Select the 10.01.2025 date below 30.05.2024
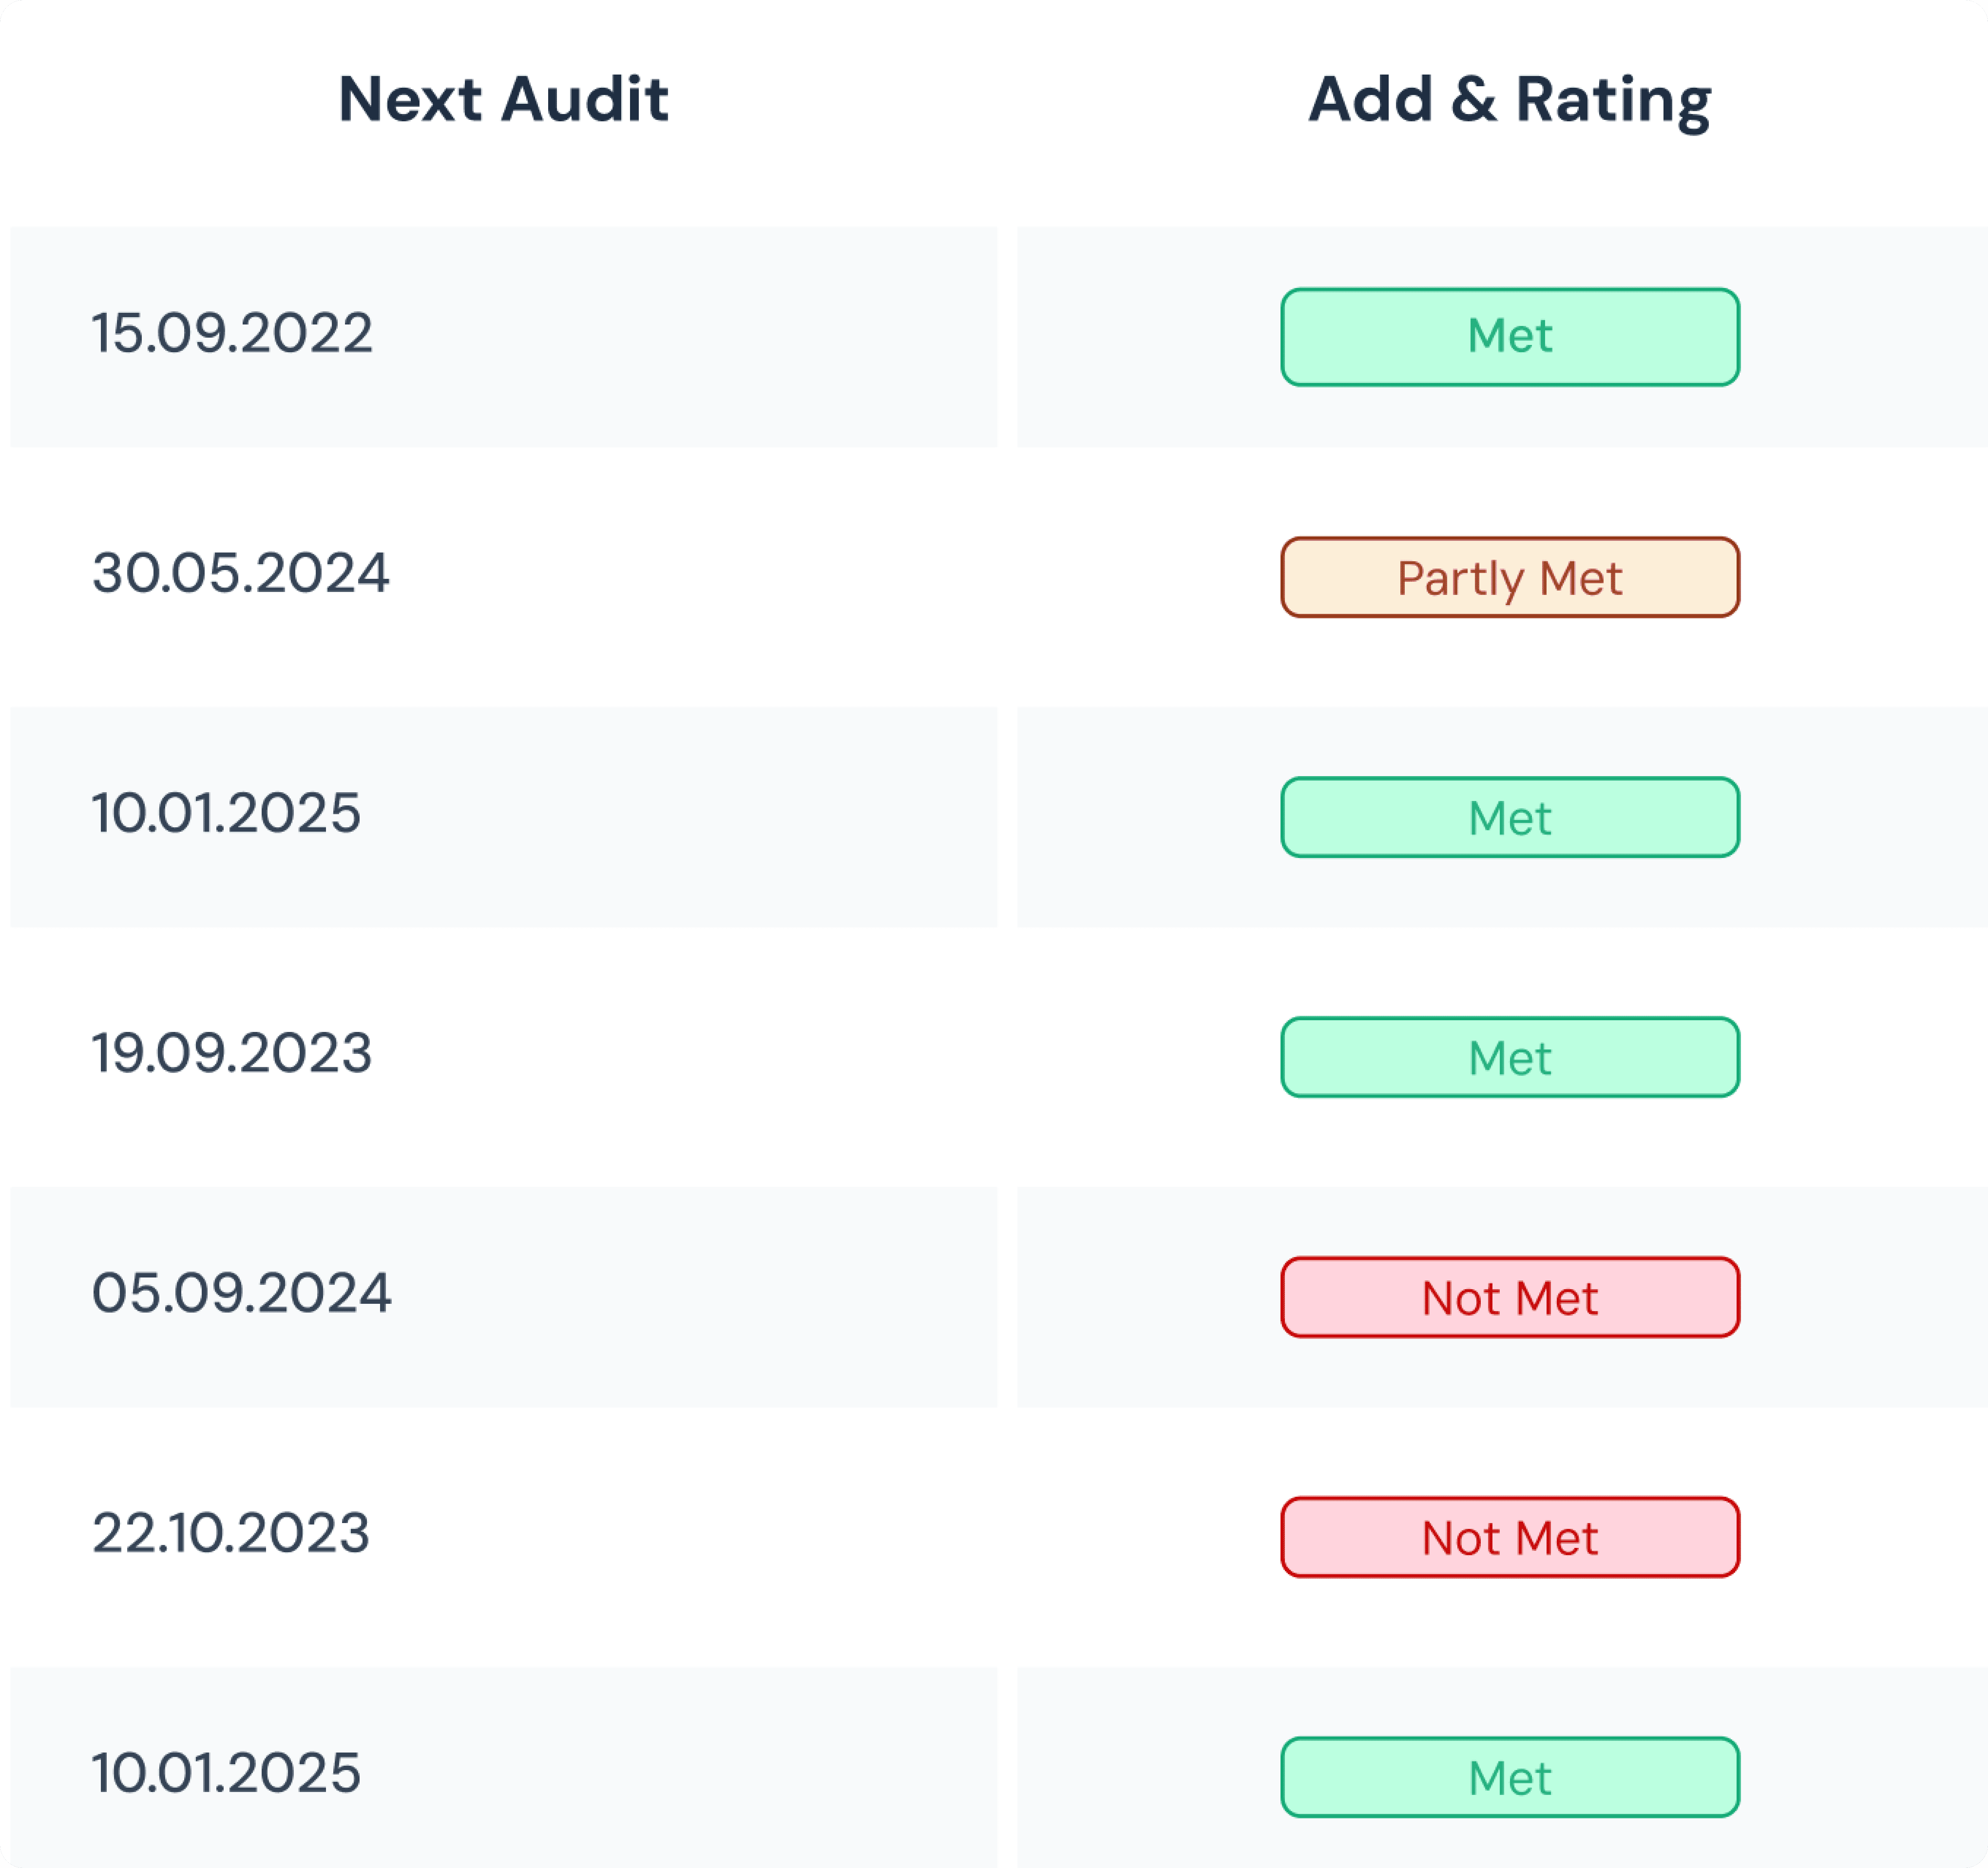Viewport: 1988px width, 1868px height. click(x=226, y=813)
